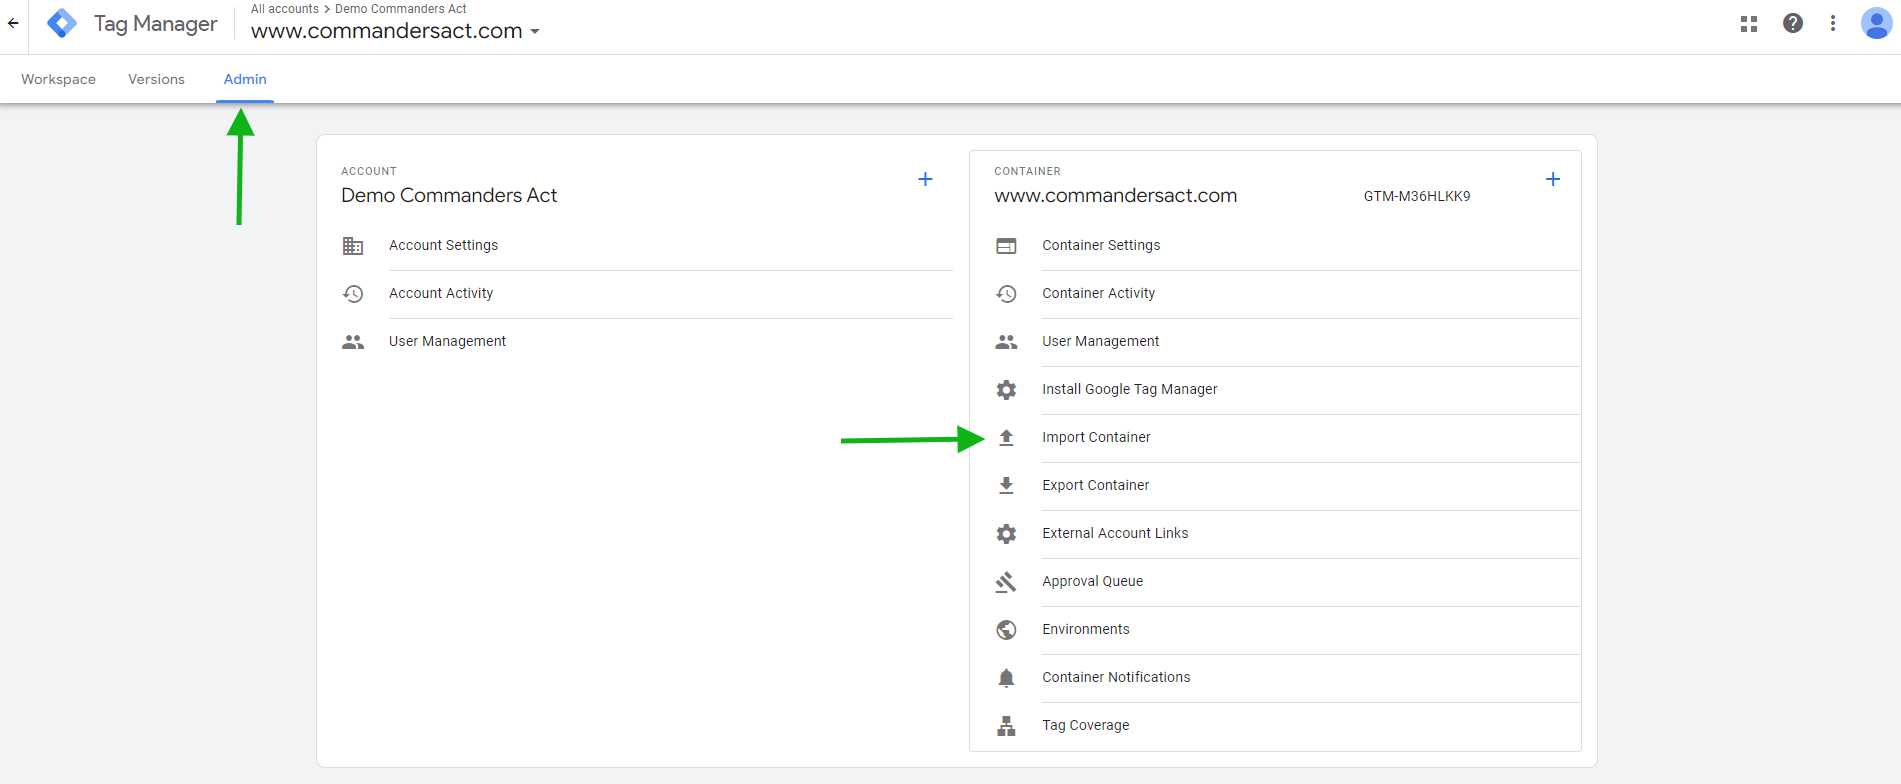Click the Container Notifications bell icon

pos(1006,678)
